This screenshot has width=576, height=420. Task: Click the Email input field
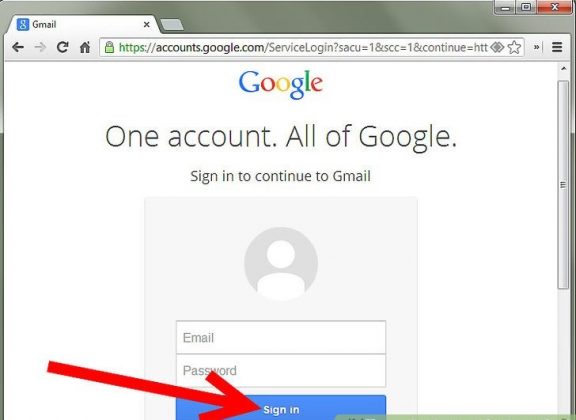tap(281, 337)
